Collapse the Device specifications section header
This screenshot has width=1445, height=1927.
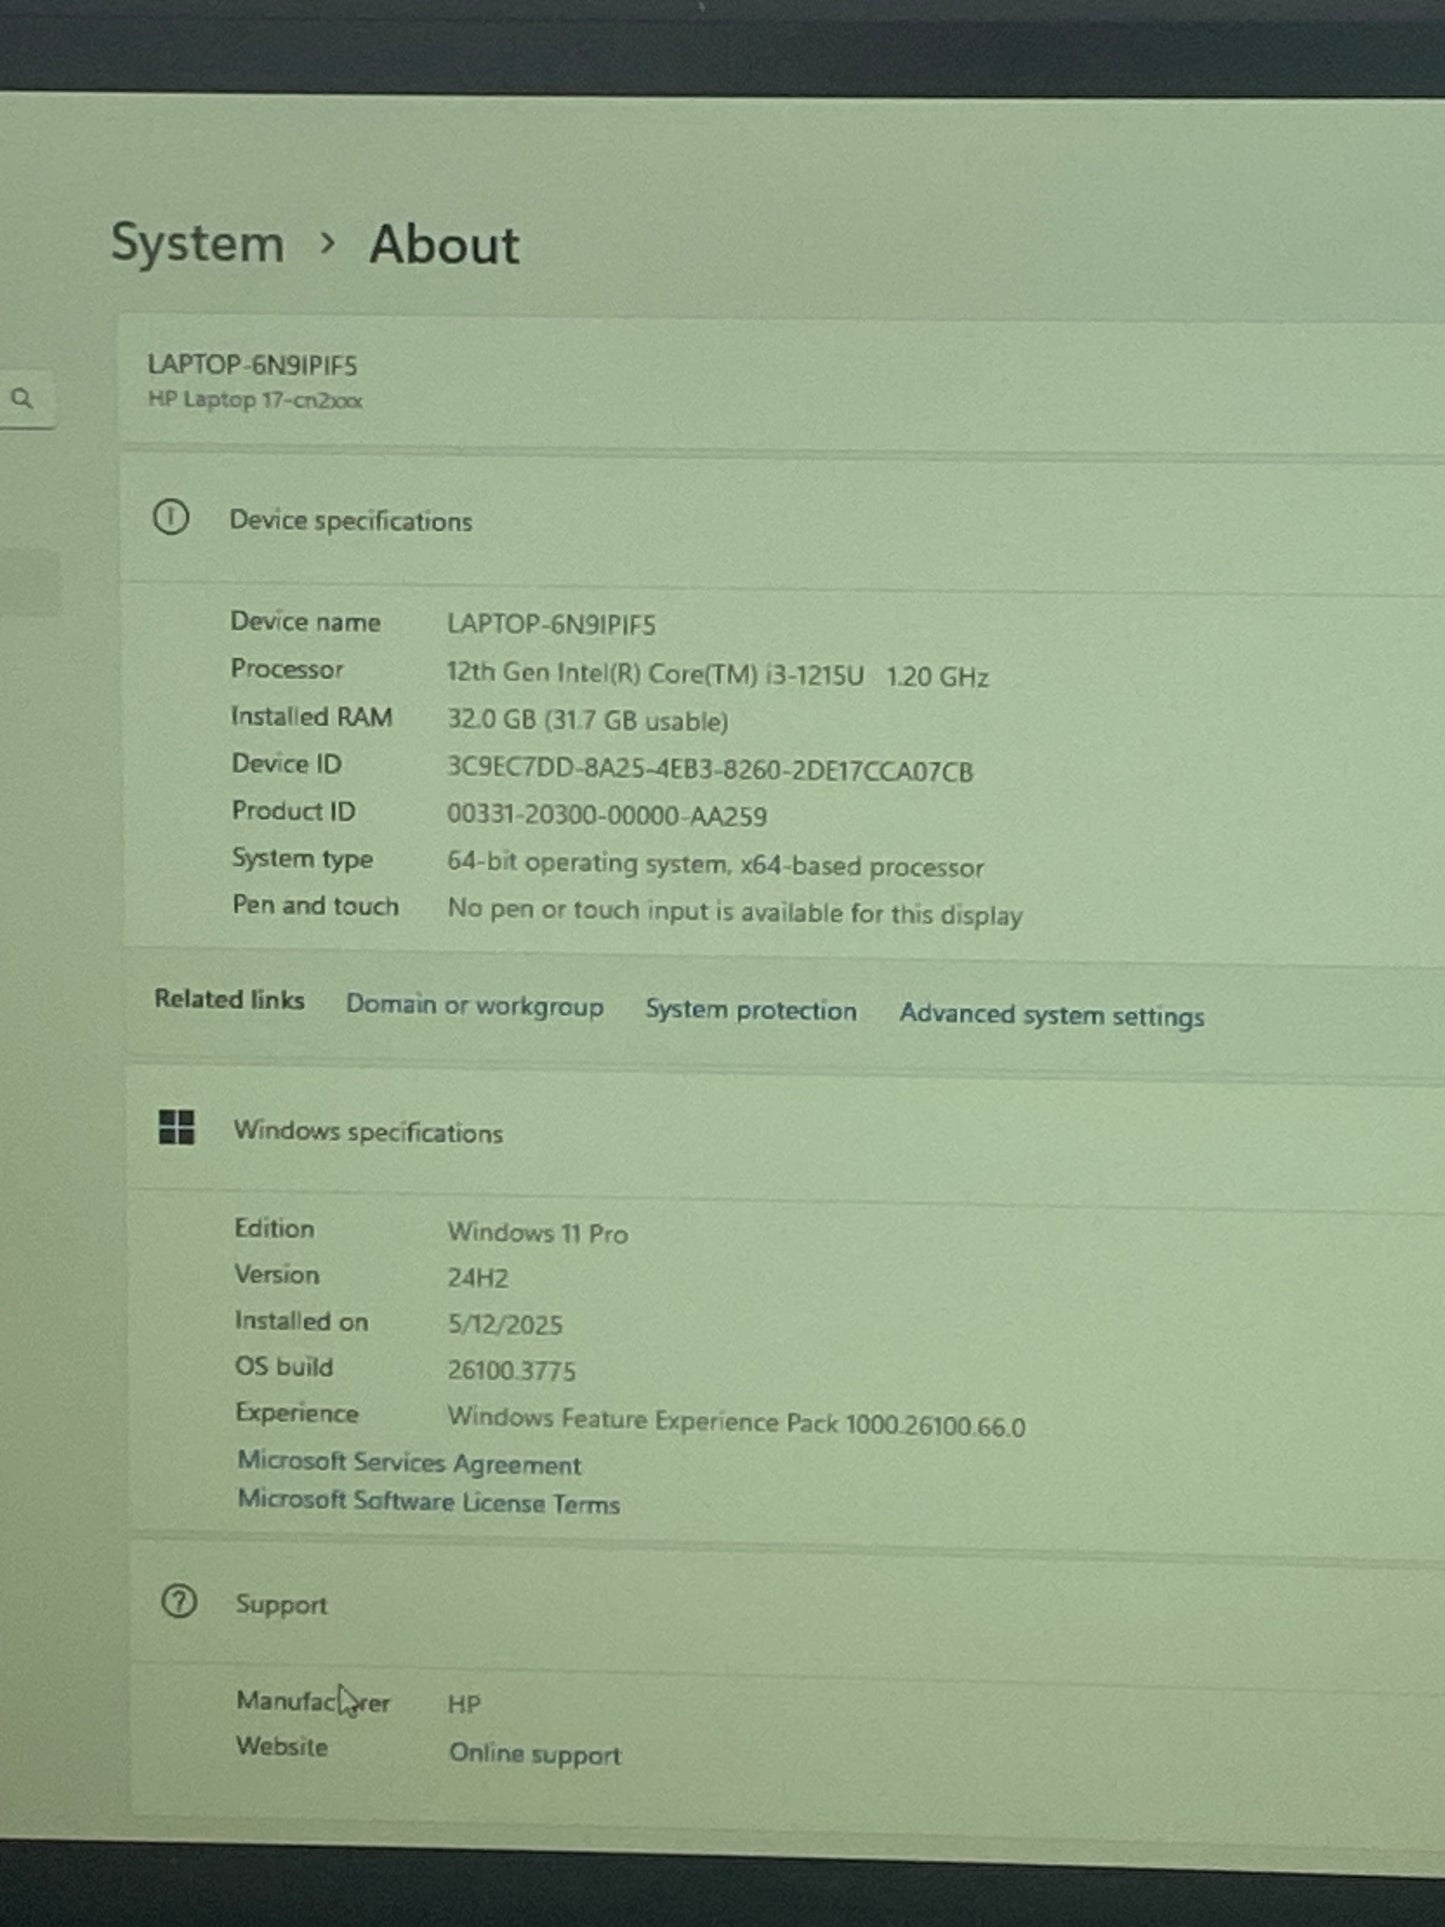point(782,521)
